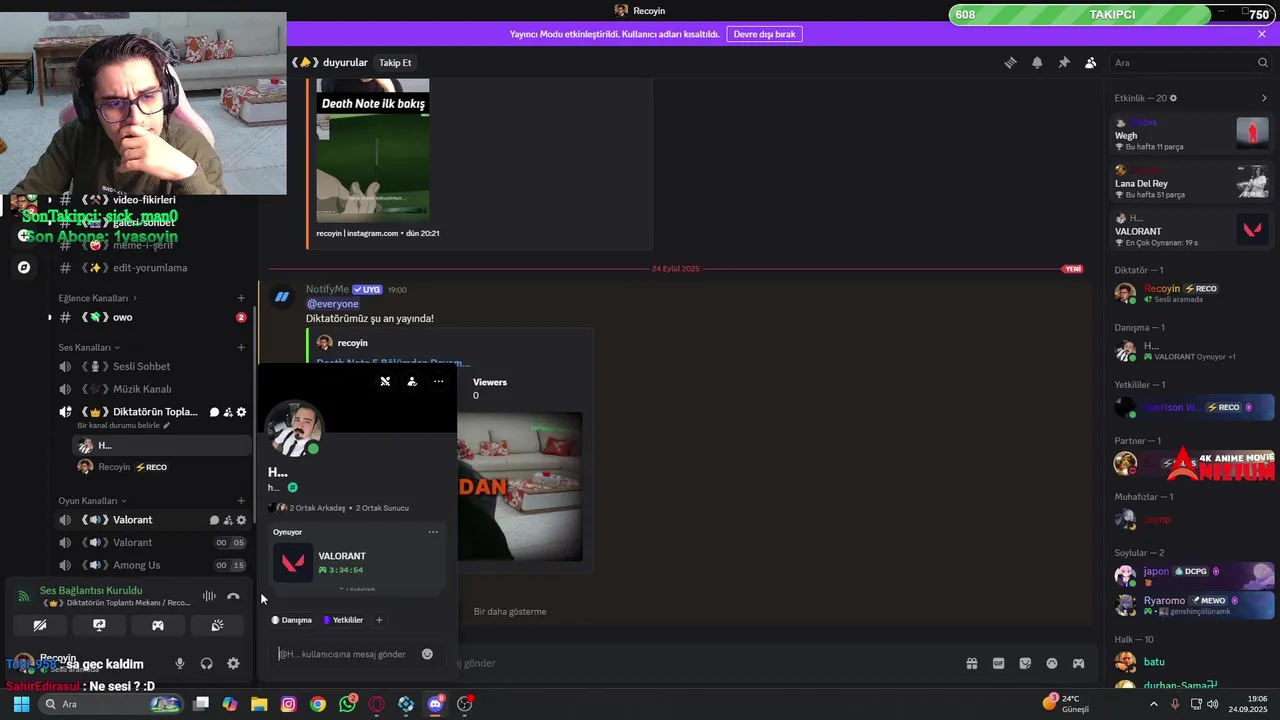Viewport: 1280px width, 720px height.
Task: Disconnect from voice with hang-up icon
Action: 233,596
